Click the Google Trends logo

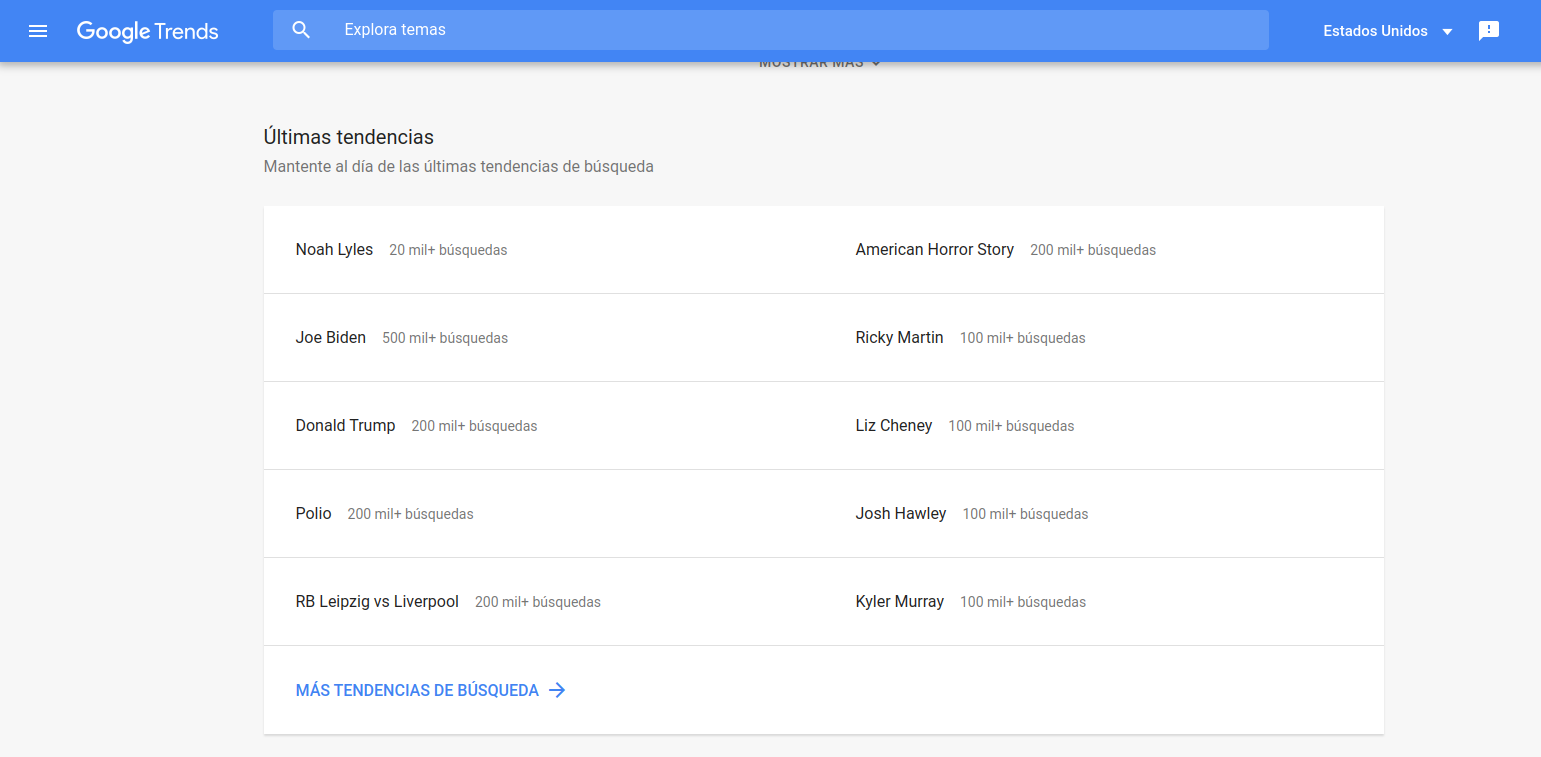[147, 31]
